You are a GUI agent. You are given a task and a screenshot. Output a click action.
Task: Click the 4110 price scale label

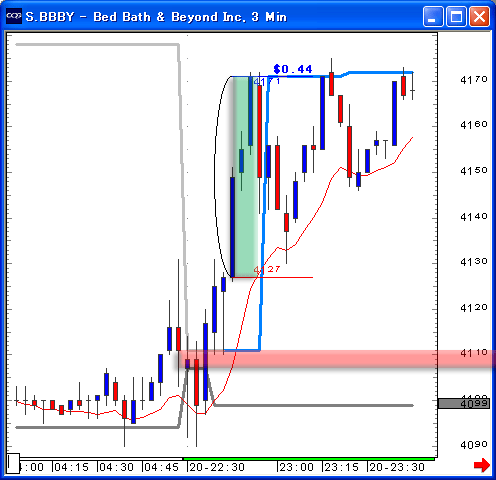[474, 353]
